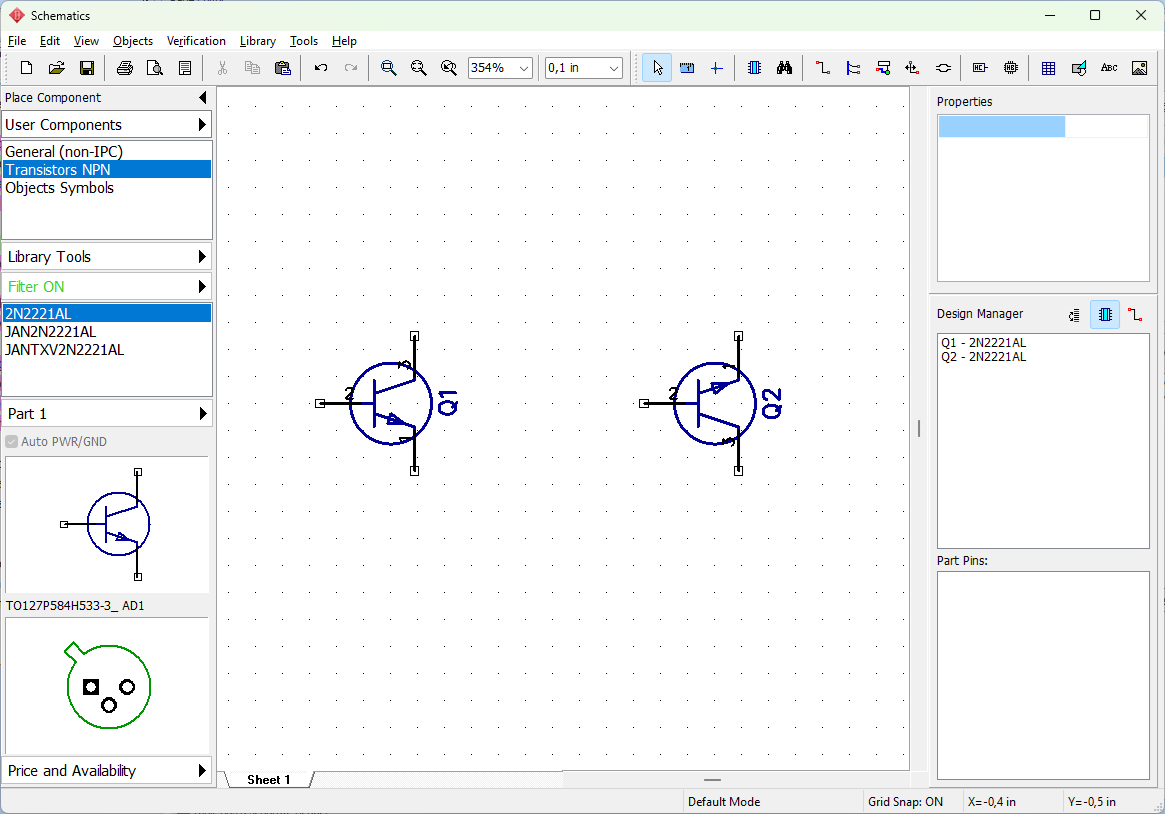
Task: Select the Connect Without Wire tool
Action: pyautogui.click(x=943, y=68)
